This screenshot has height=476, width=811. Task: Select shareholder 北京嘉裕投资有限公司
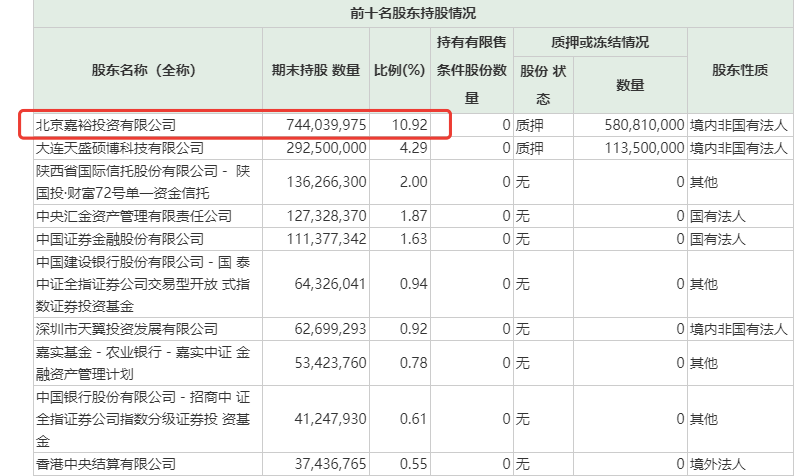(106, 125)
